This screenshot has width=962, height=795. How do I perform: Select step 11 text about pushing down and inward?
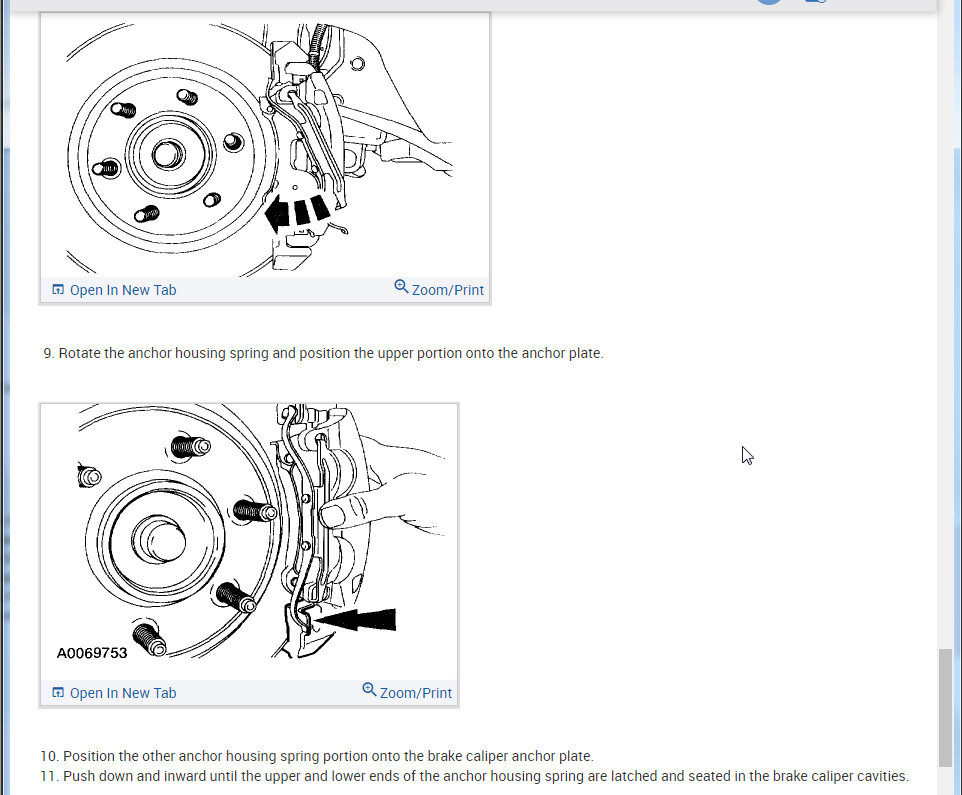coord(474,776)
